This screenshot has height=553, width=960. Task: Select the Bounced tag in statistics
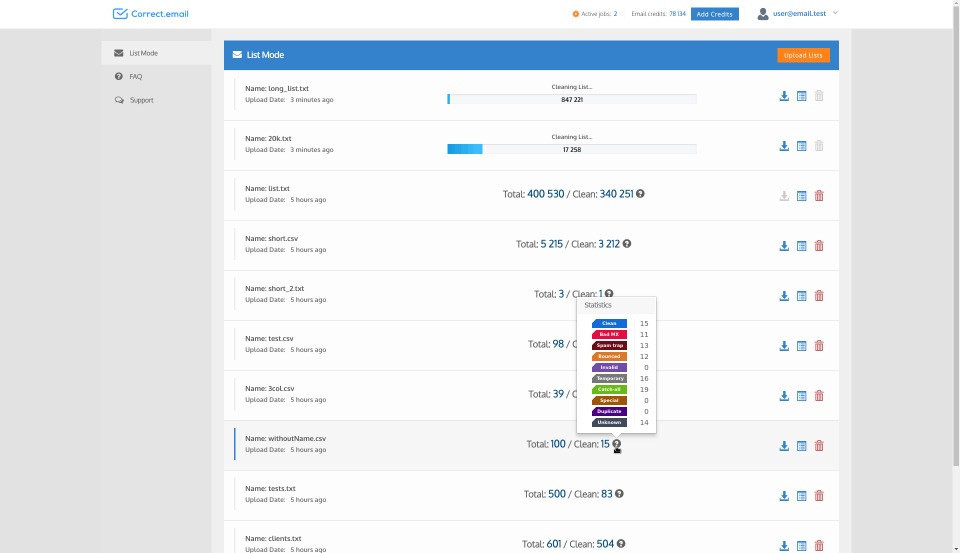609,356
